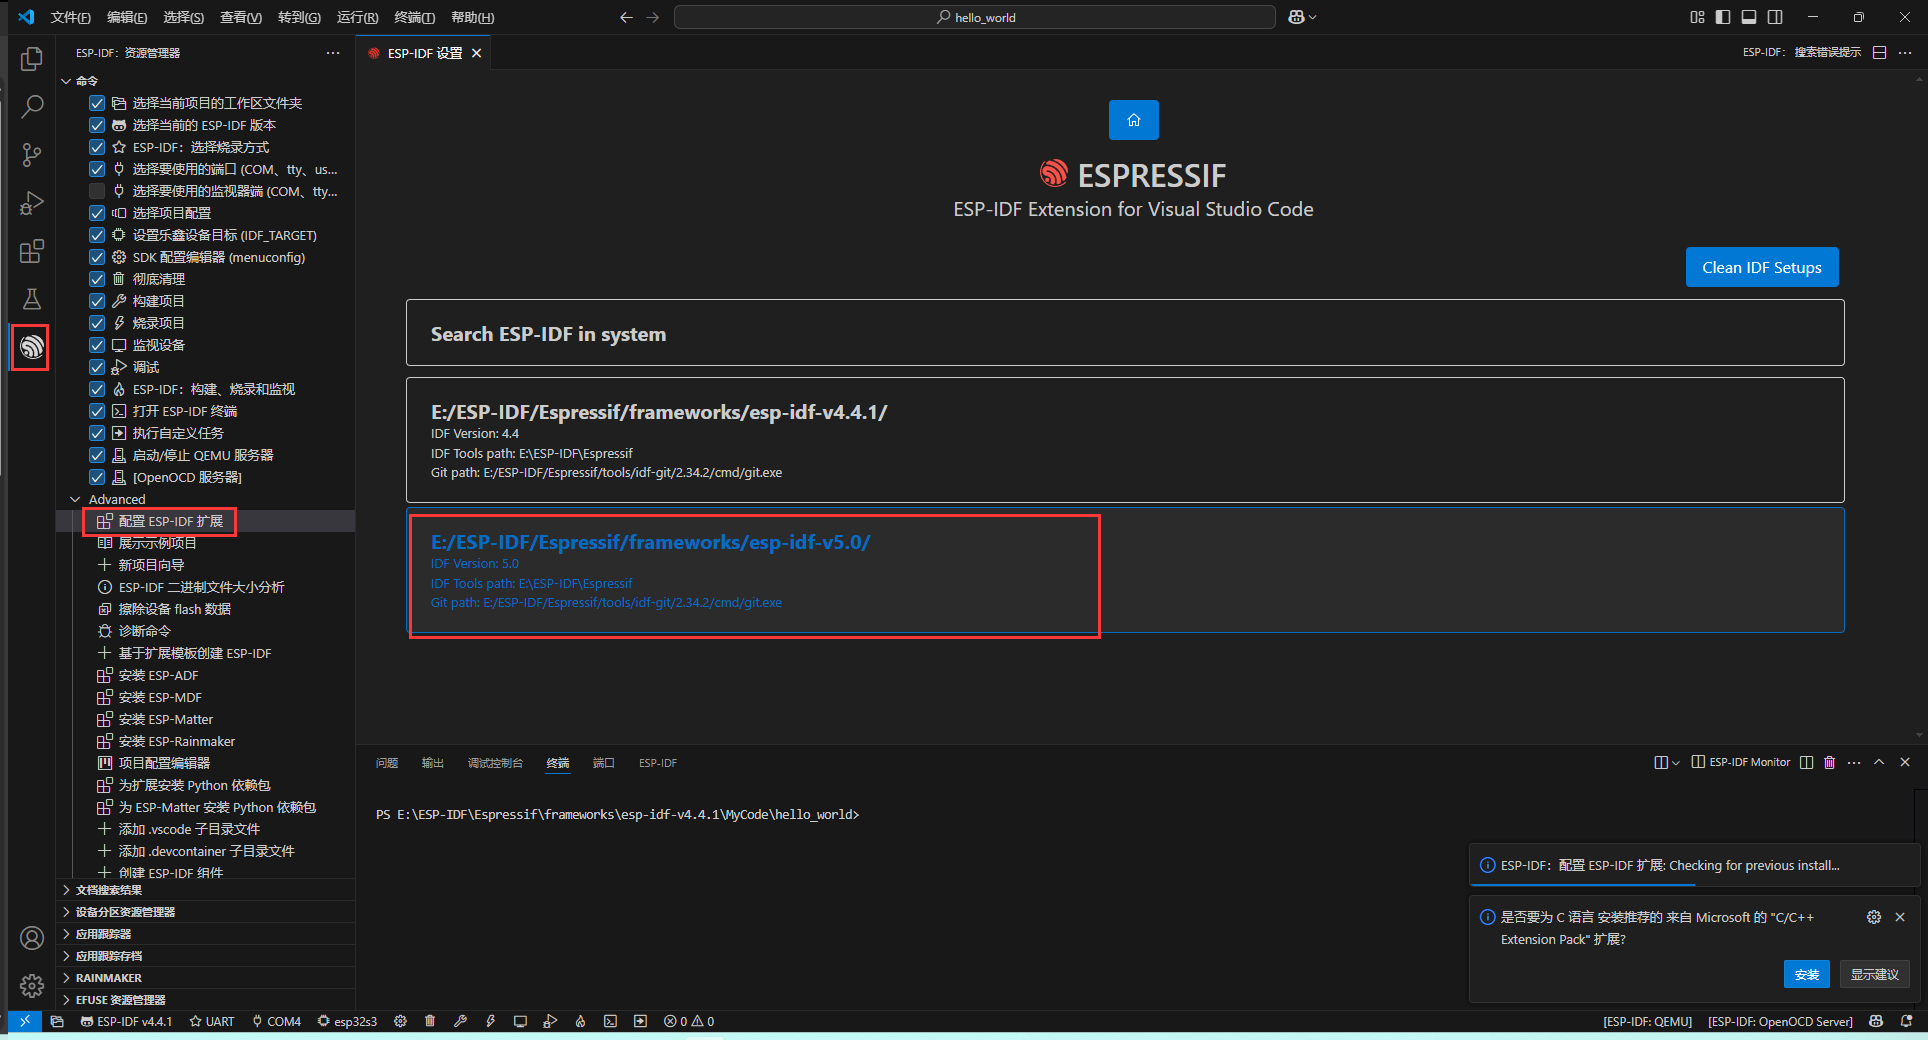Open the Extensions view
The width and height of the screenshot is (1928, 1040).
(32, 251)
